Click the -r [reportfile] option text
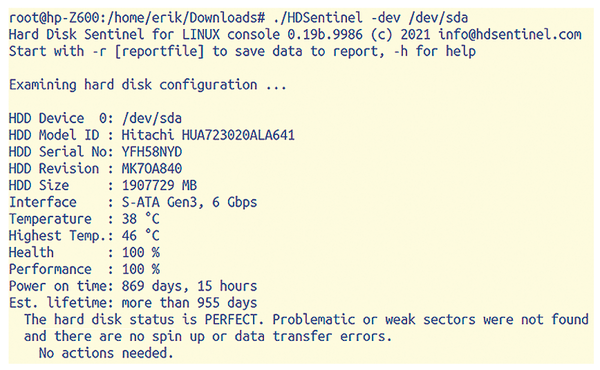This screenshot has width=600, height=370. click(148, 51)
